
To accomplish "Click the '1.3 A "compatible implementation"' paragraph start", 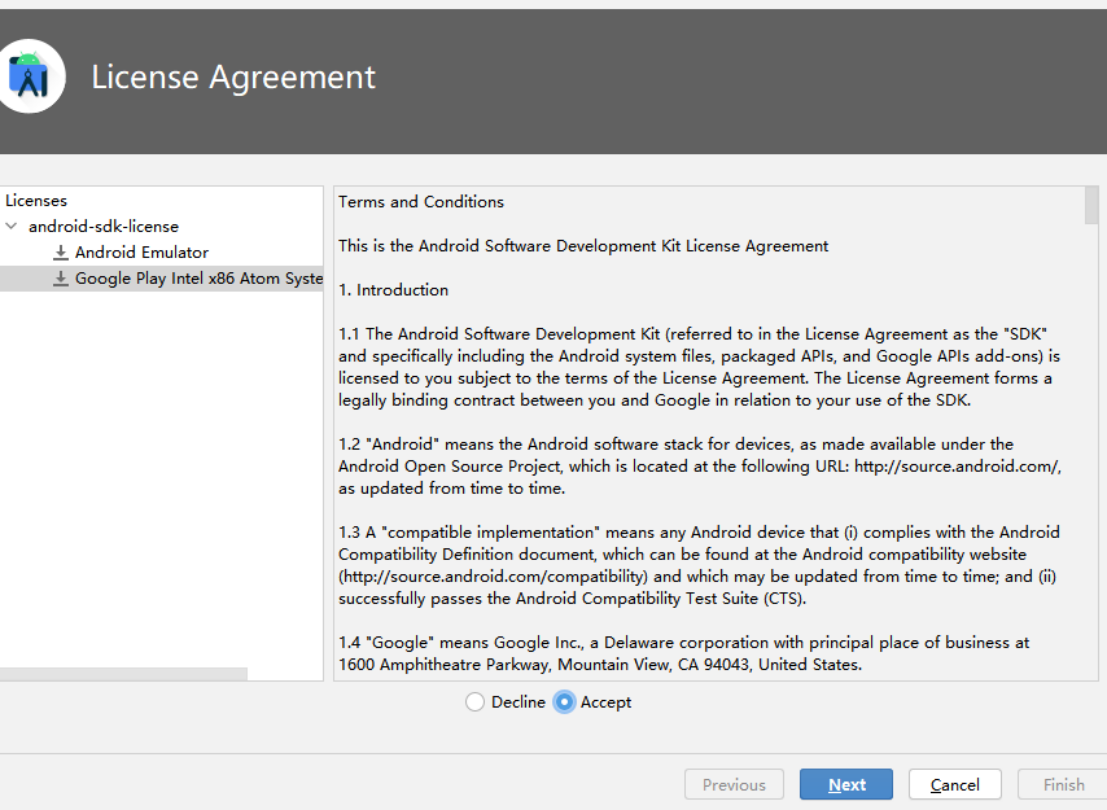I will pos(469,532).
